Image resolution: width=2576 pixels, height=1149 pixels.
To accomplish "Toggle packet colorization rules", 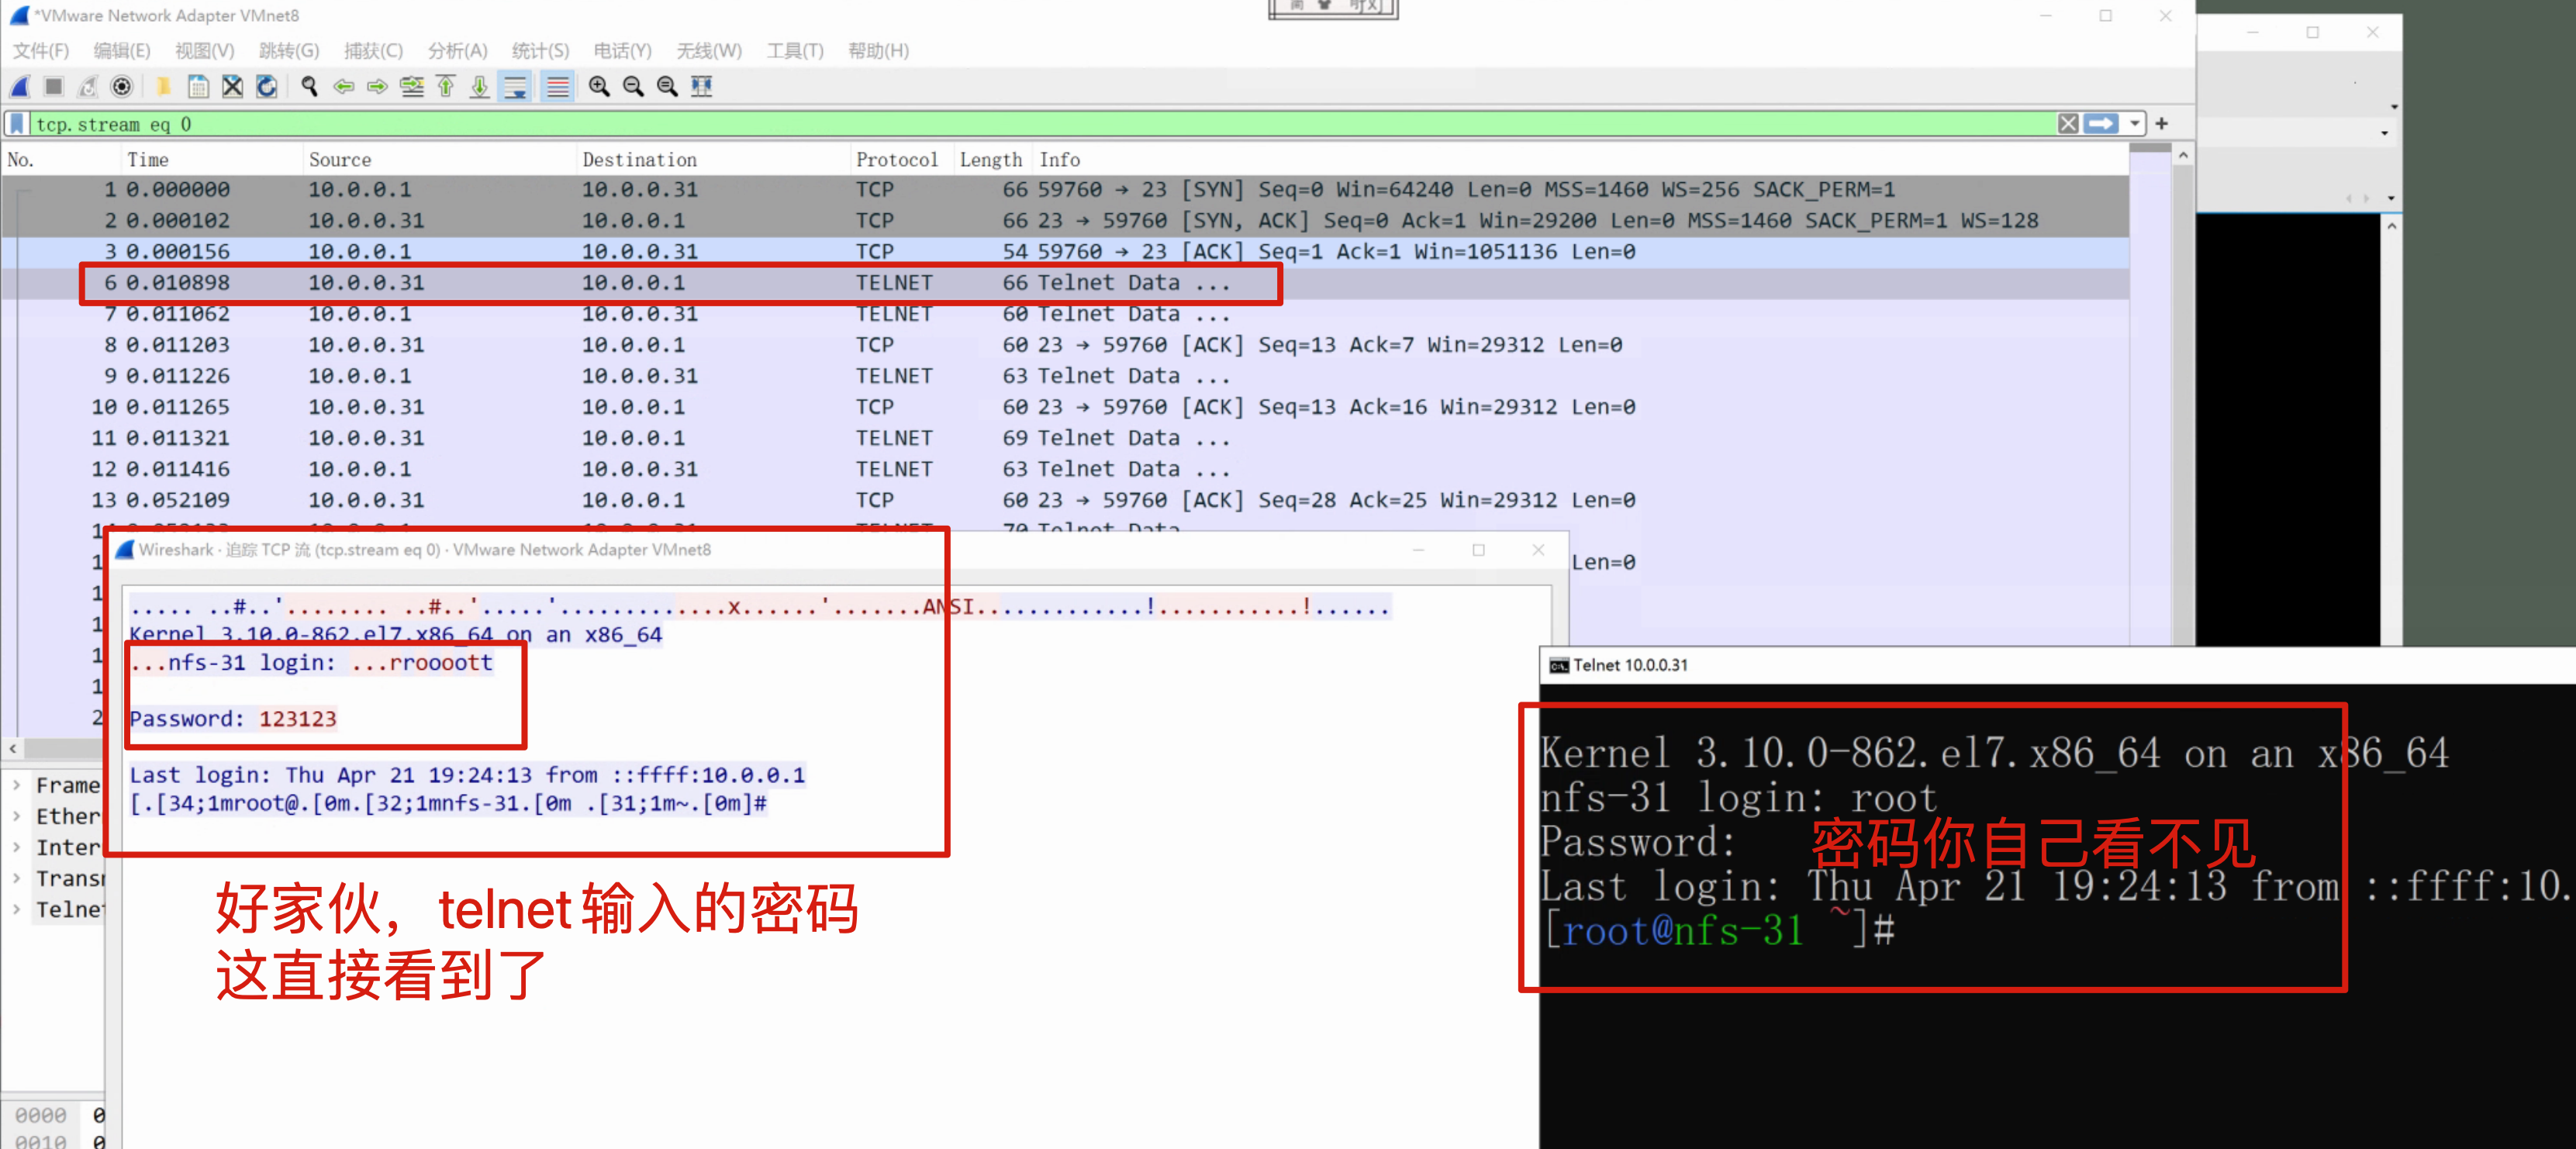I will (x=558, y=87).
